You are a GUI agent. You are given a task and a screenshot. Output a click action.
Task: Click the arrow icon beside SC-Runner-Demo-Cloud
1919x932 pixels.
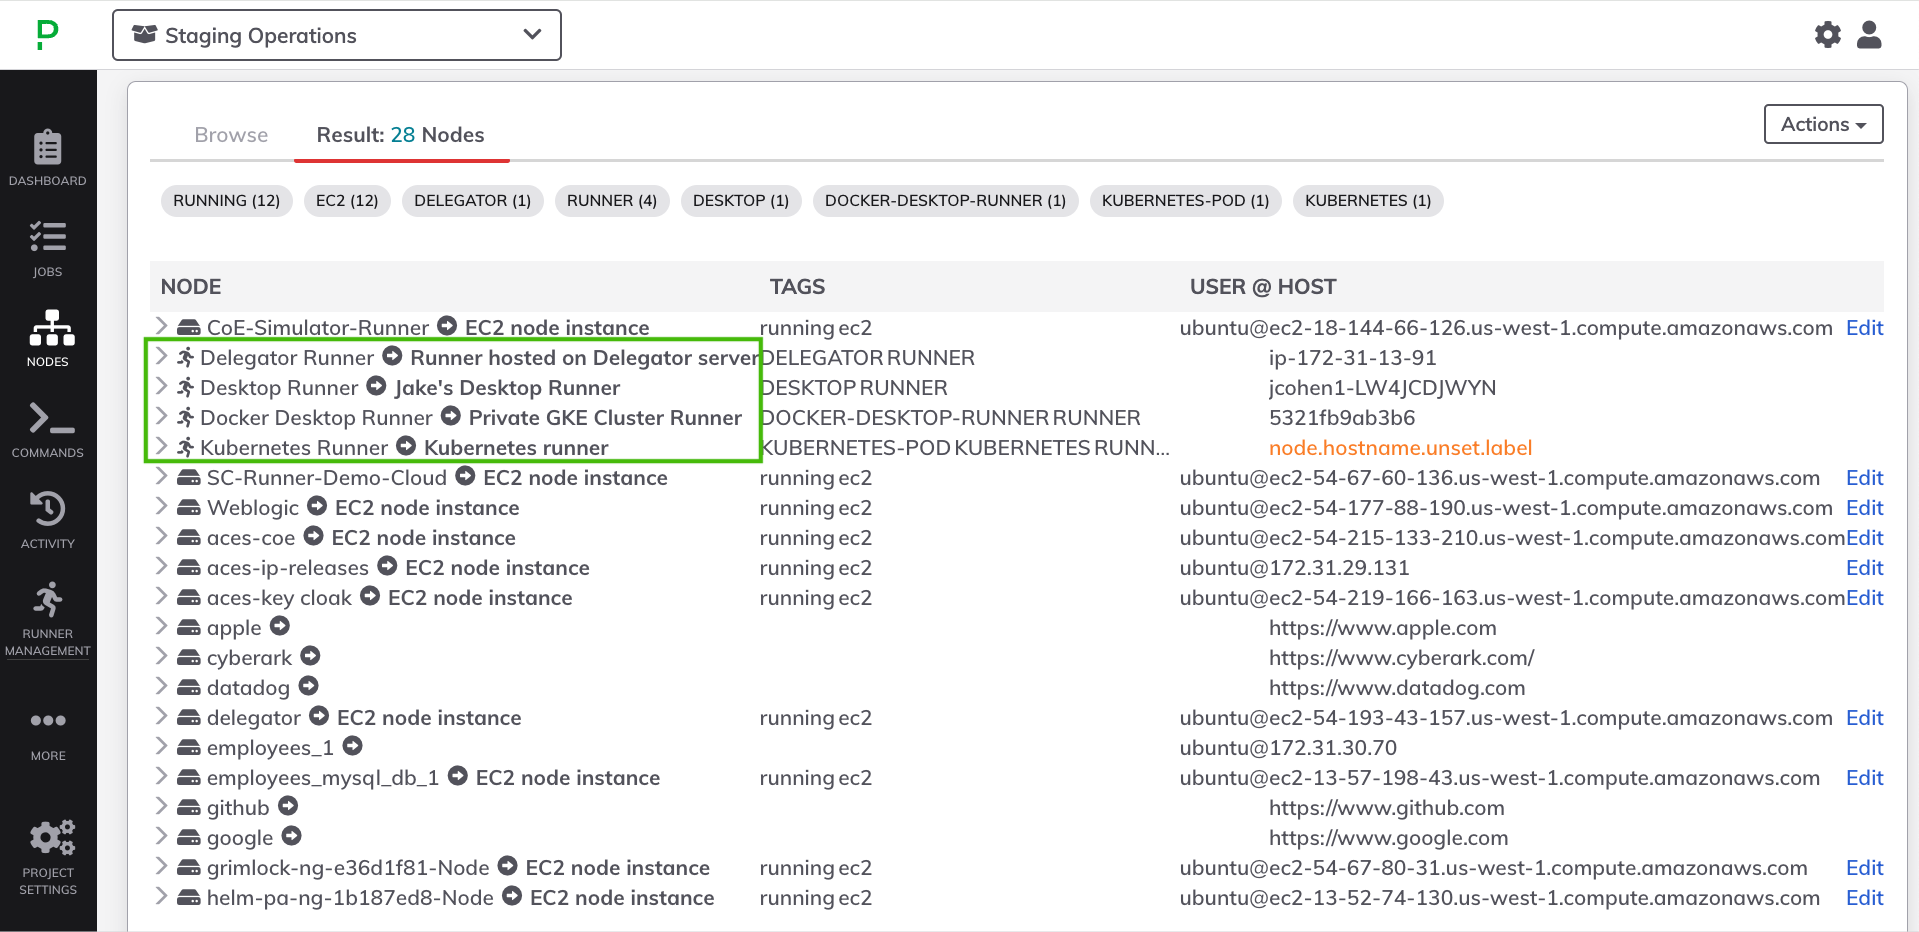[466, 476]
